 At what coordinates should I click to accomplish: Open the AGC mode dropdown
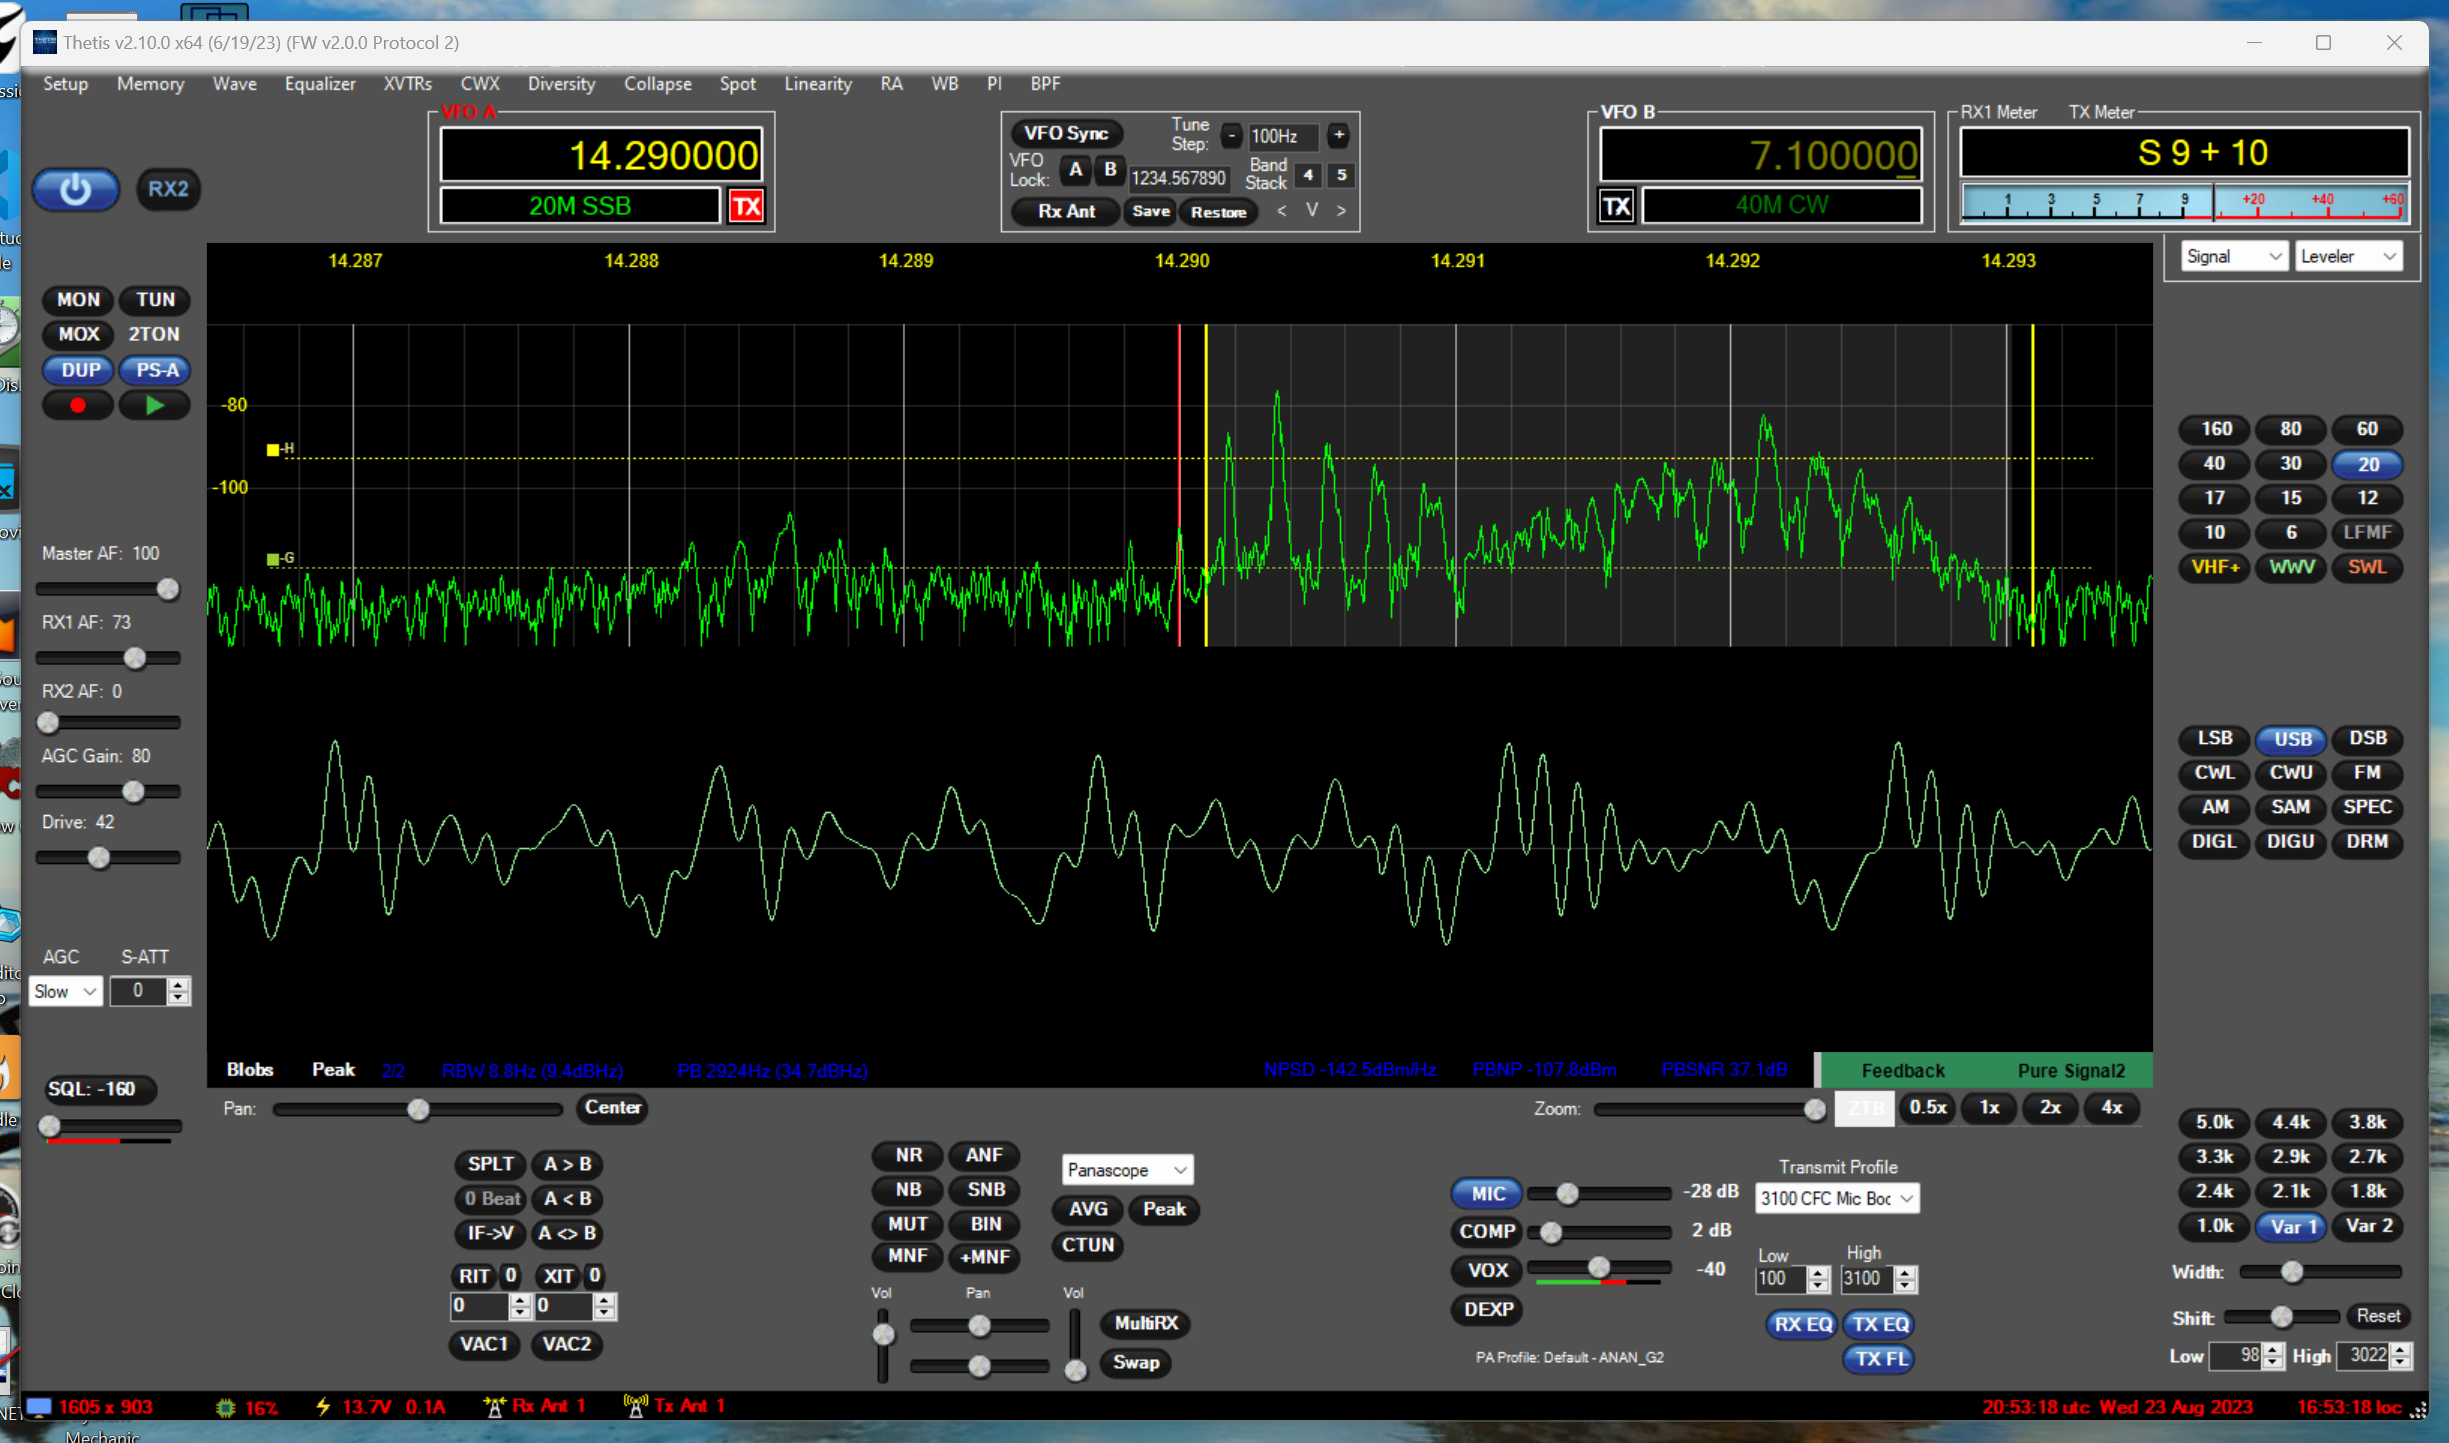(x=65, y=991)
